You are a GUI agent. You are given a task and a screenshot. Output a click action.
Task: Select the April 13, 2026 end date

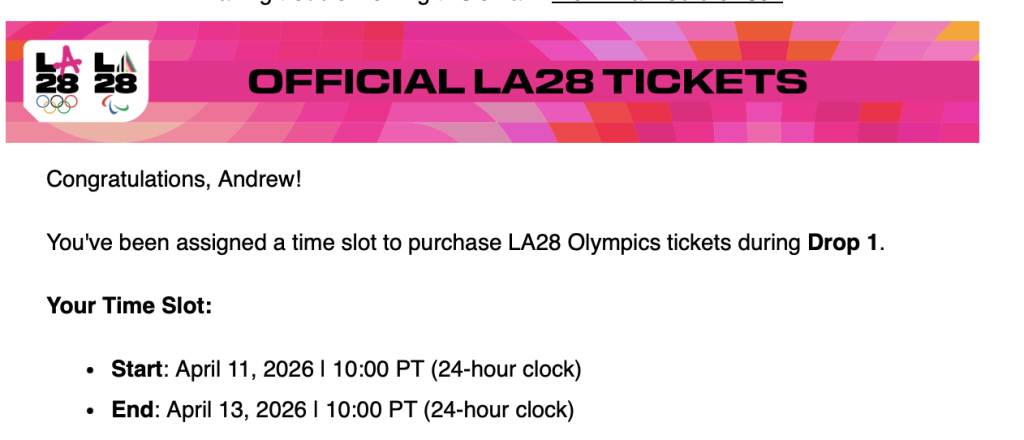(x=227, y=409)
